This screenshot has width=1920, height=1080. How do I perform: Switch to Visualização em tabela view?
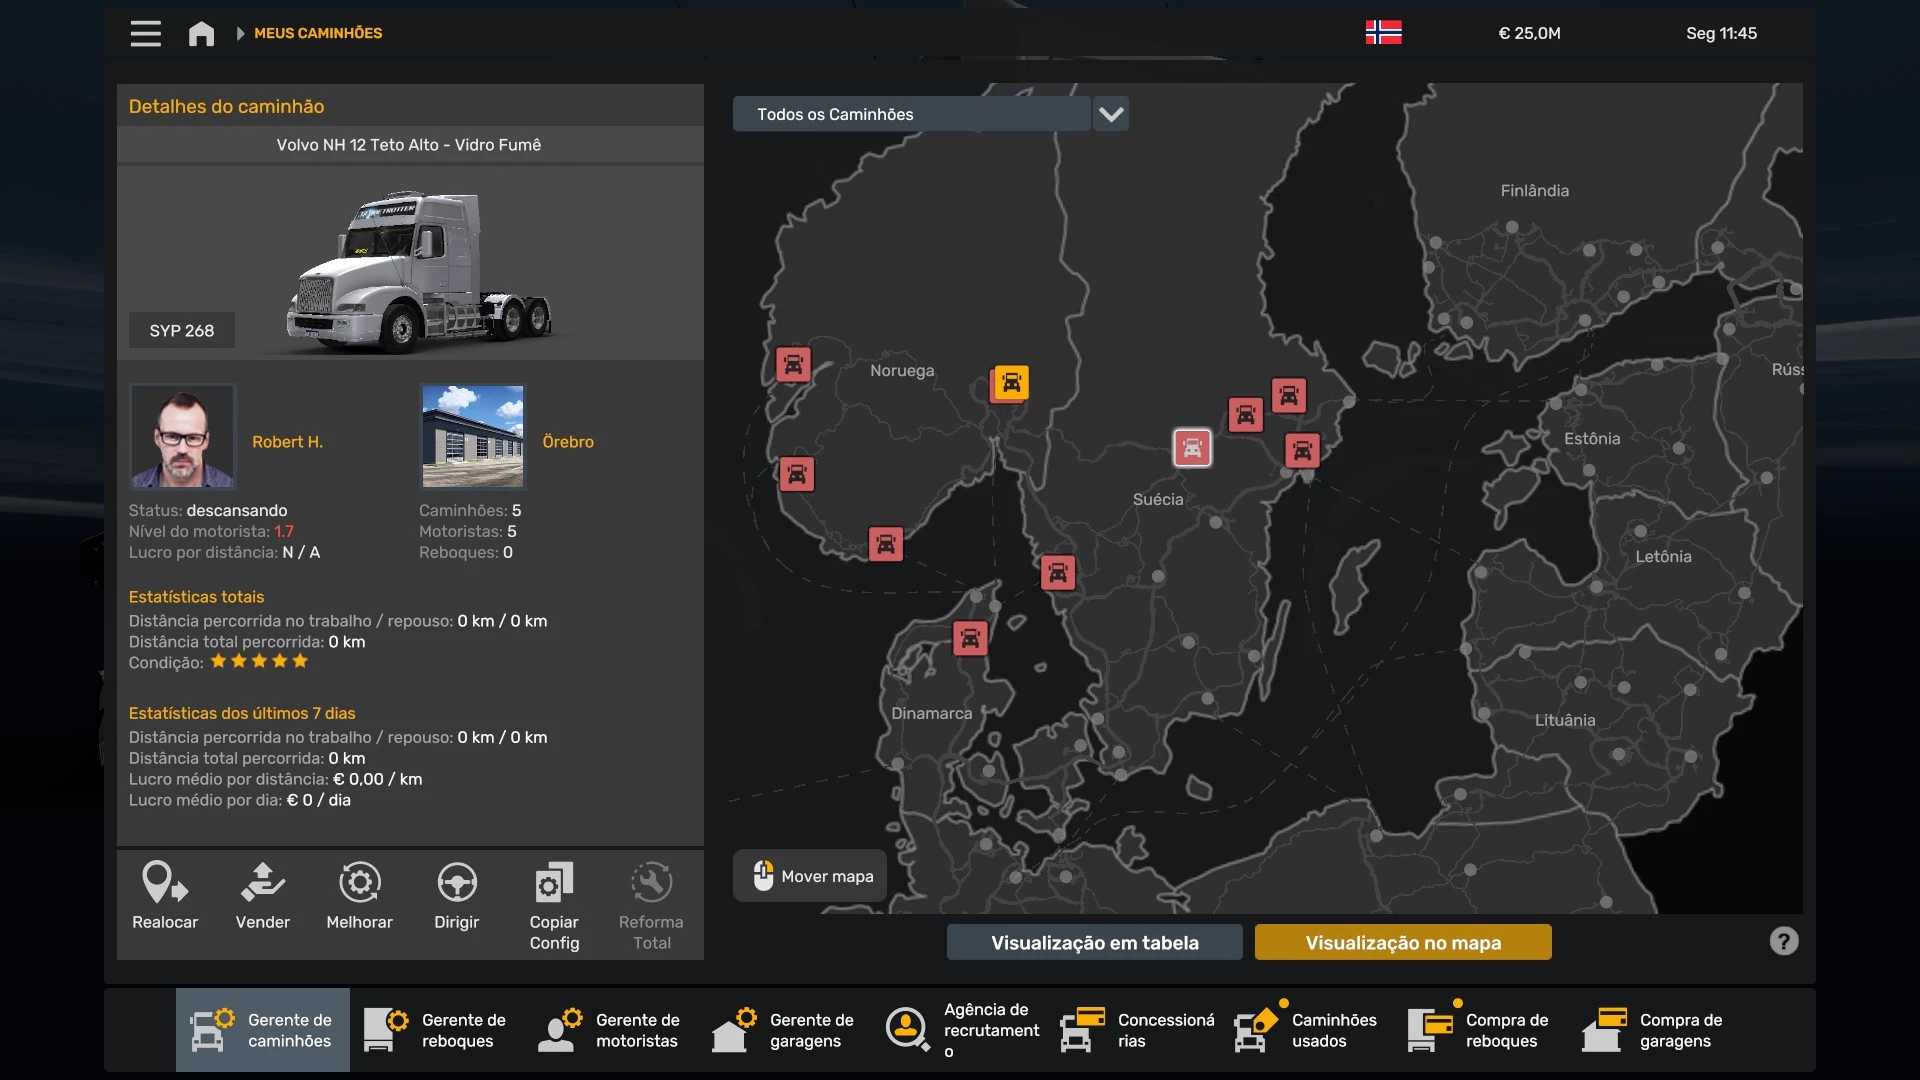1094,942
